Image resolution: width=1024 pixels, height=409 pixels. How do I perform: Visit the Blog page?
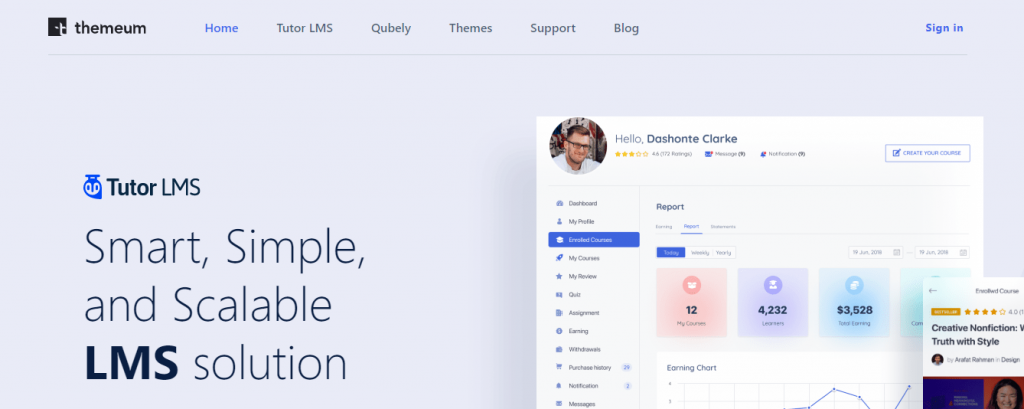click(x=626, y=28)
